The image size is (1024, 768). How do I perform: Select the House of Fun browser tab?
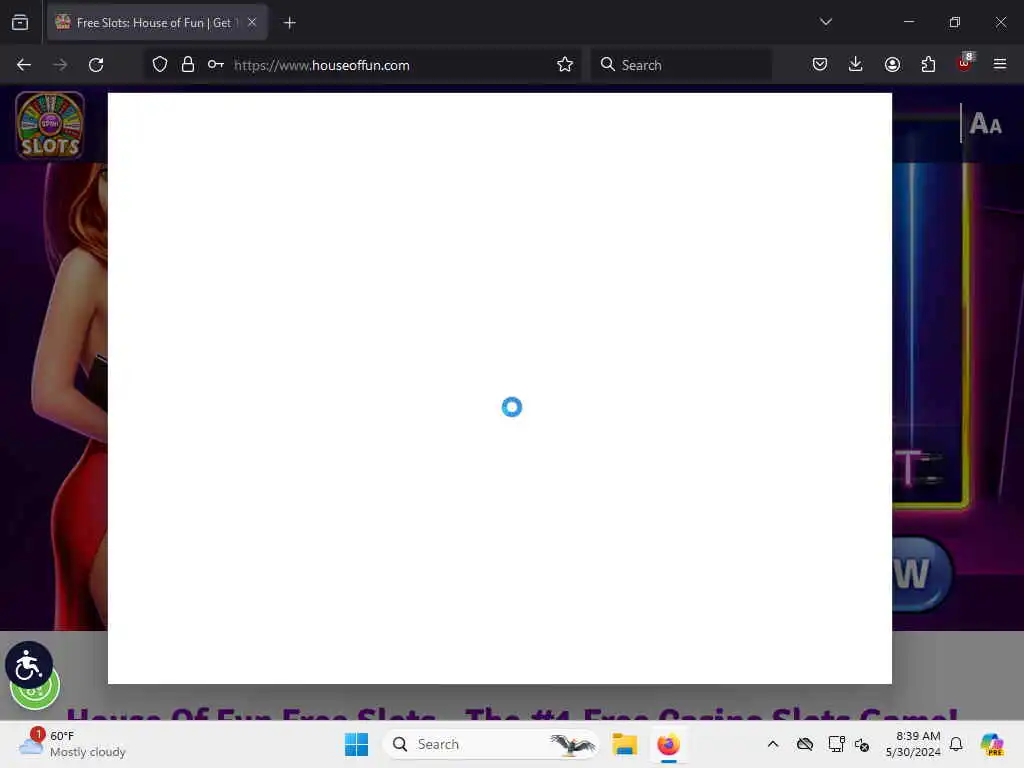pos(157,23)
